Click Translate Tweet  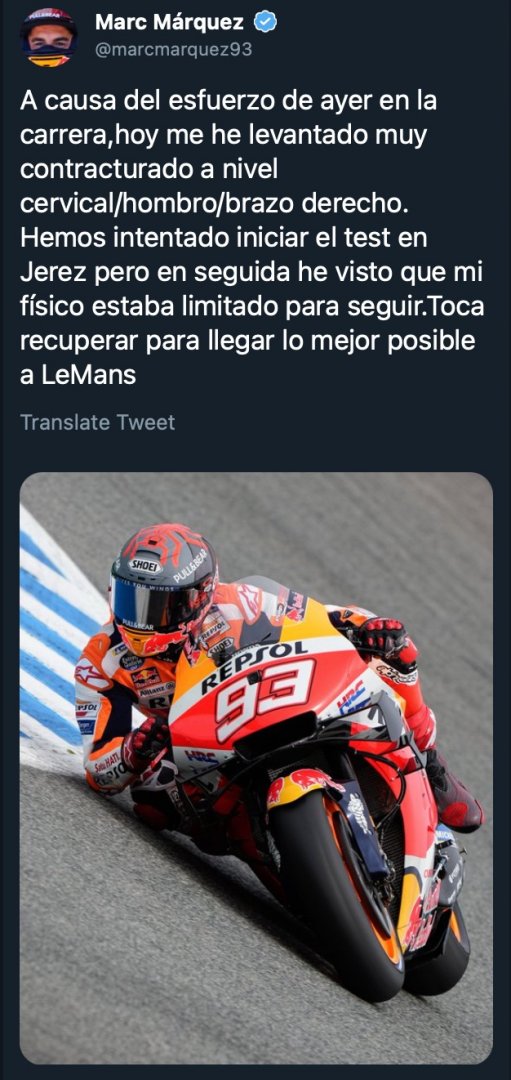tap(98, 422)
